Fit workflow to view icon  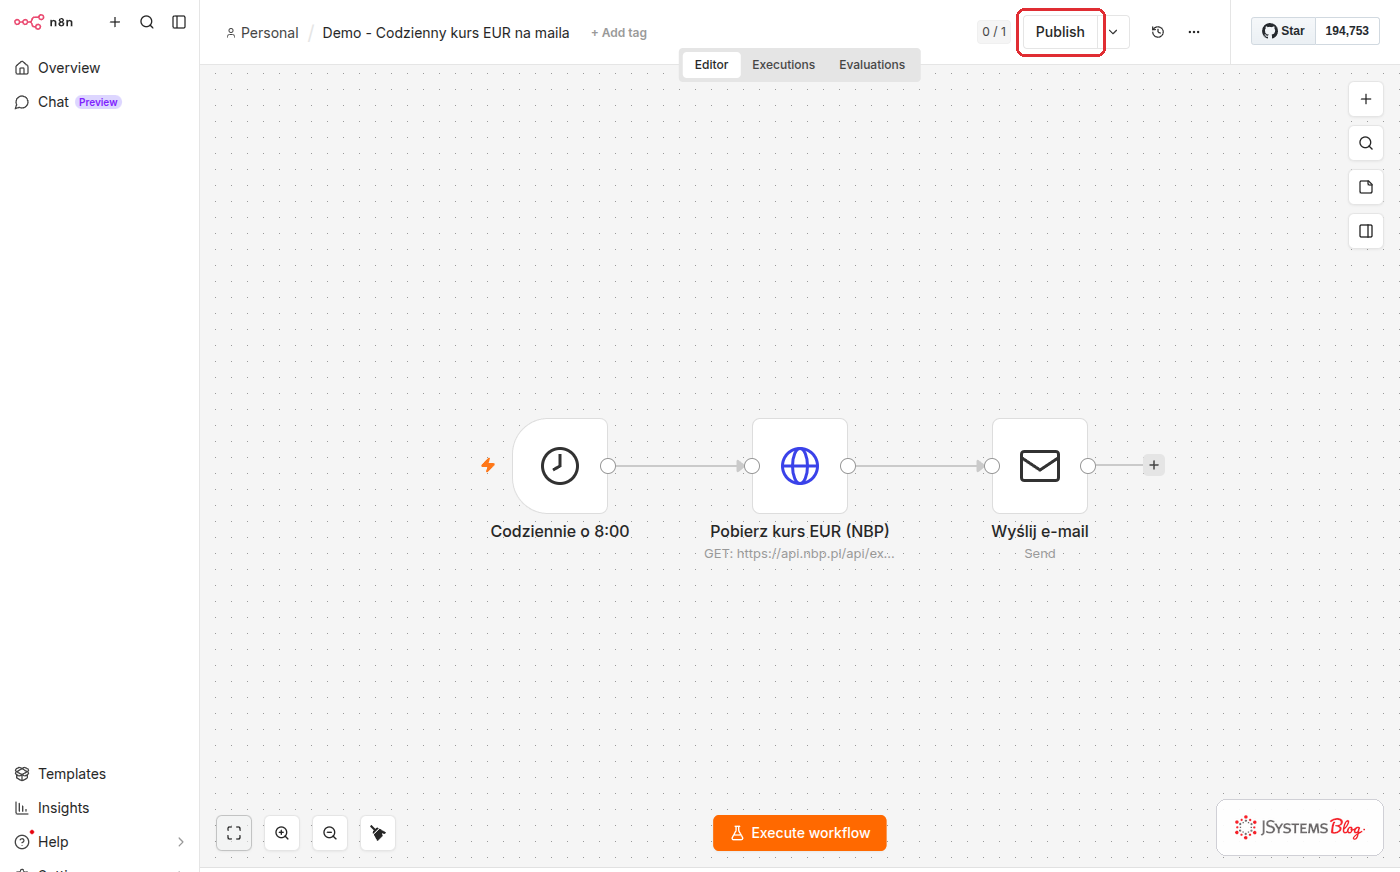[234, 833]
